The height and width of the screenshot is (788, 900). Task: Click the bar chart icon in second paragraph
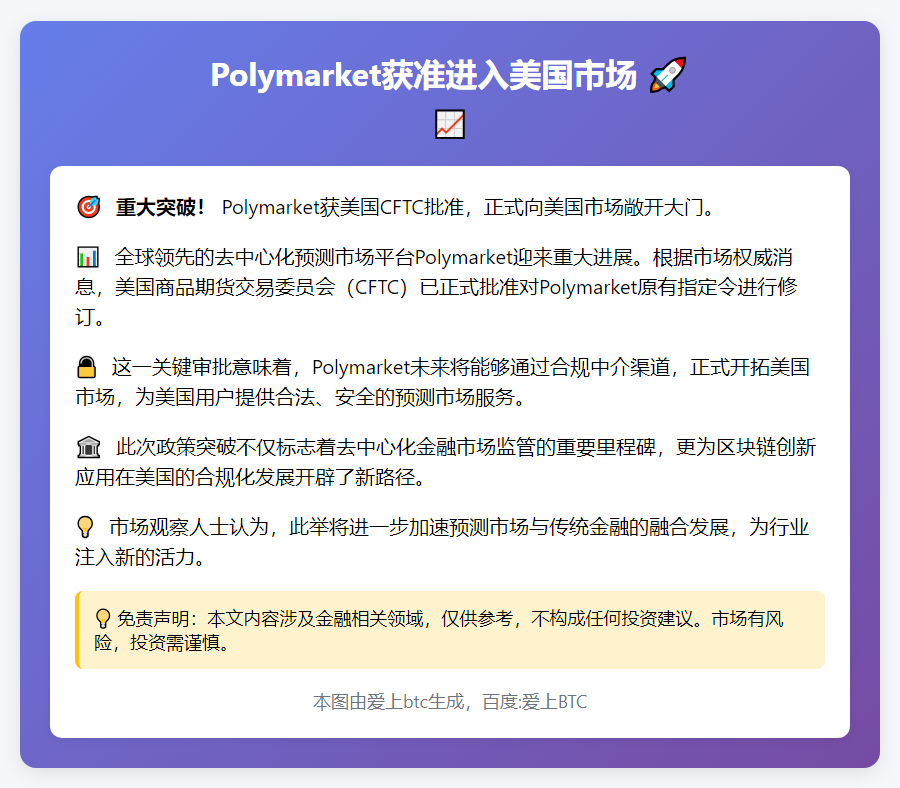(x=90, y=257)
